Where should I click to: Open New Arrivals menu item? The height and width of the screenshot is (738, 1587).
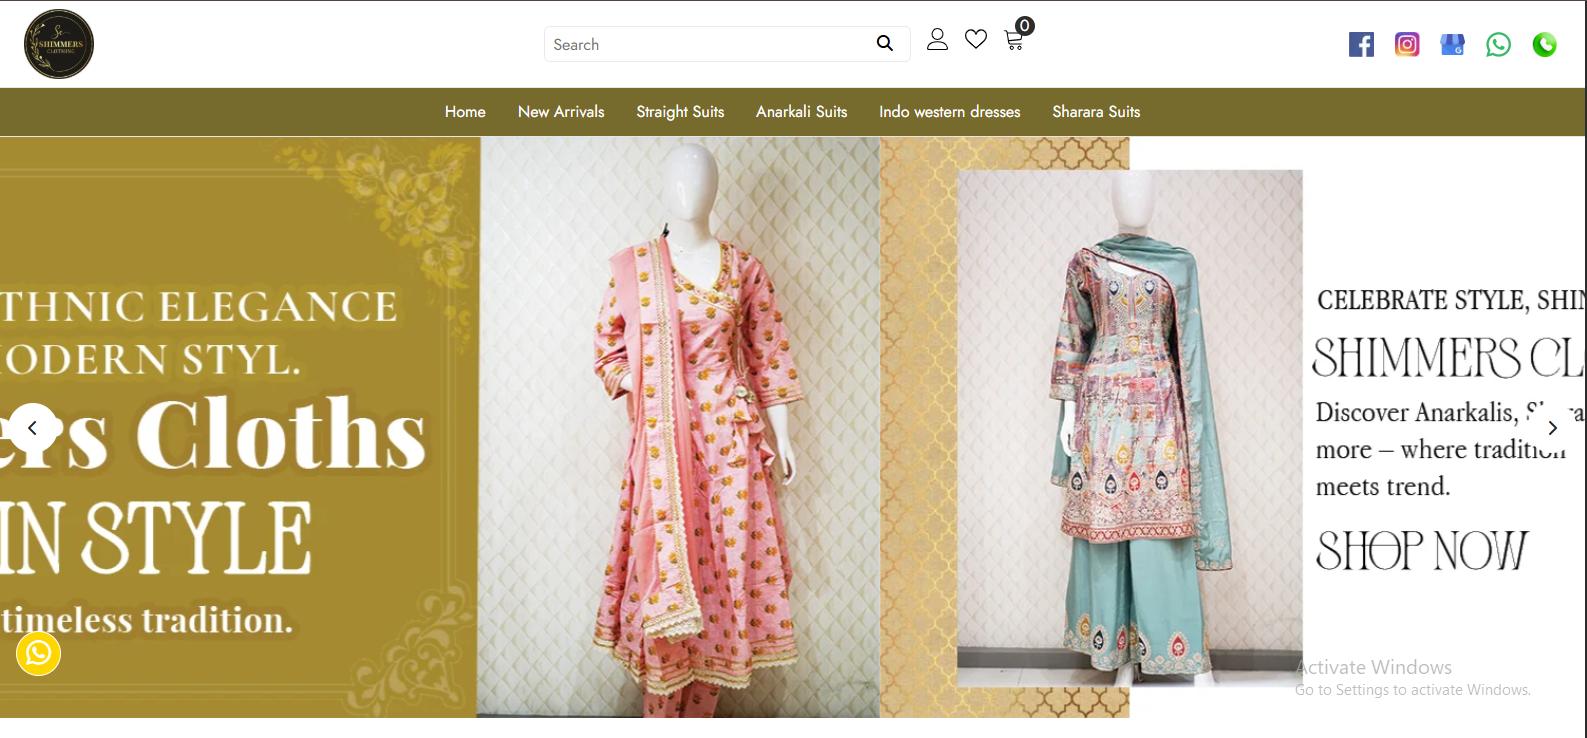click(561, 112)
